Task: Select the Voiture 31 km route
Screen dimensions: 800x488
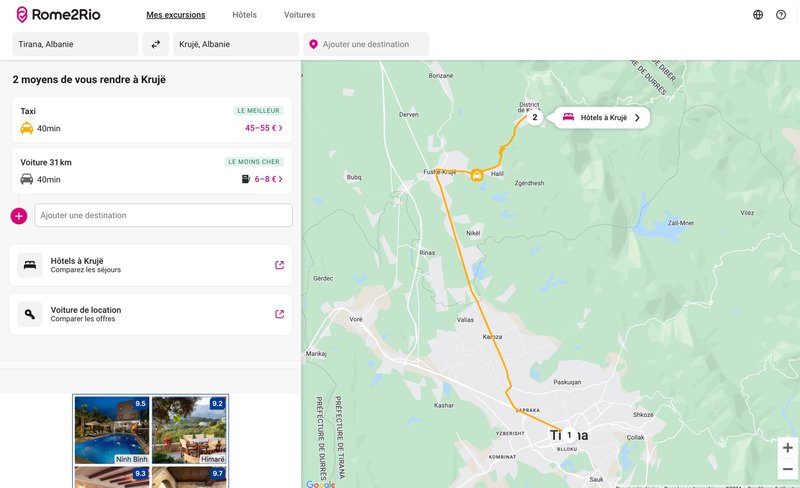Action: (x=152, y=170)
